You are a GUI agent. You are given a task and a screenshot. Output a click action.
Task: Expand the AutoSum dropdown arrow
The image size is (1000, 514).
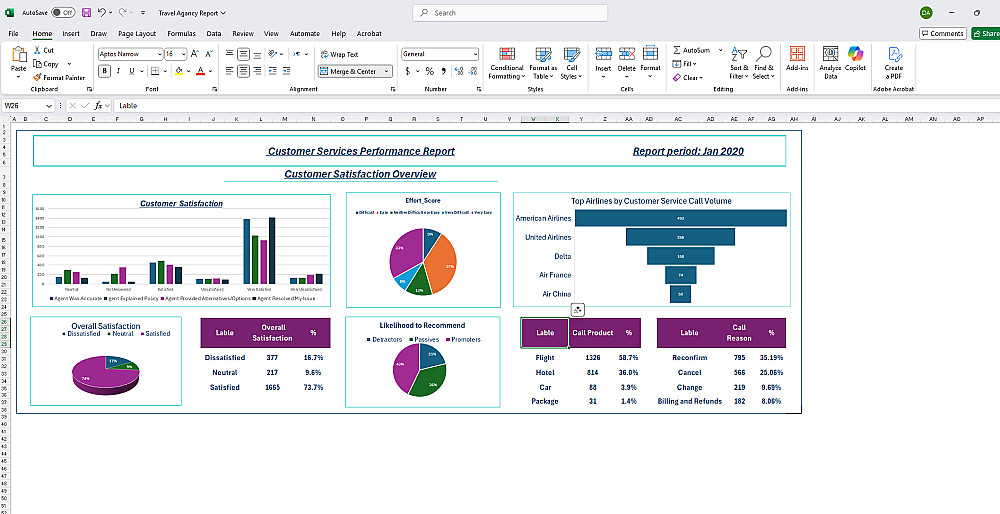[720, 50]
